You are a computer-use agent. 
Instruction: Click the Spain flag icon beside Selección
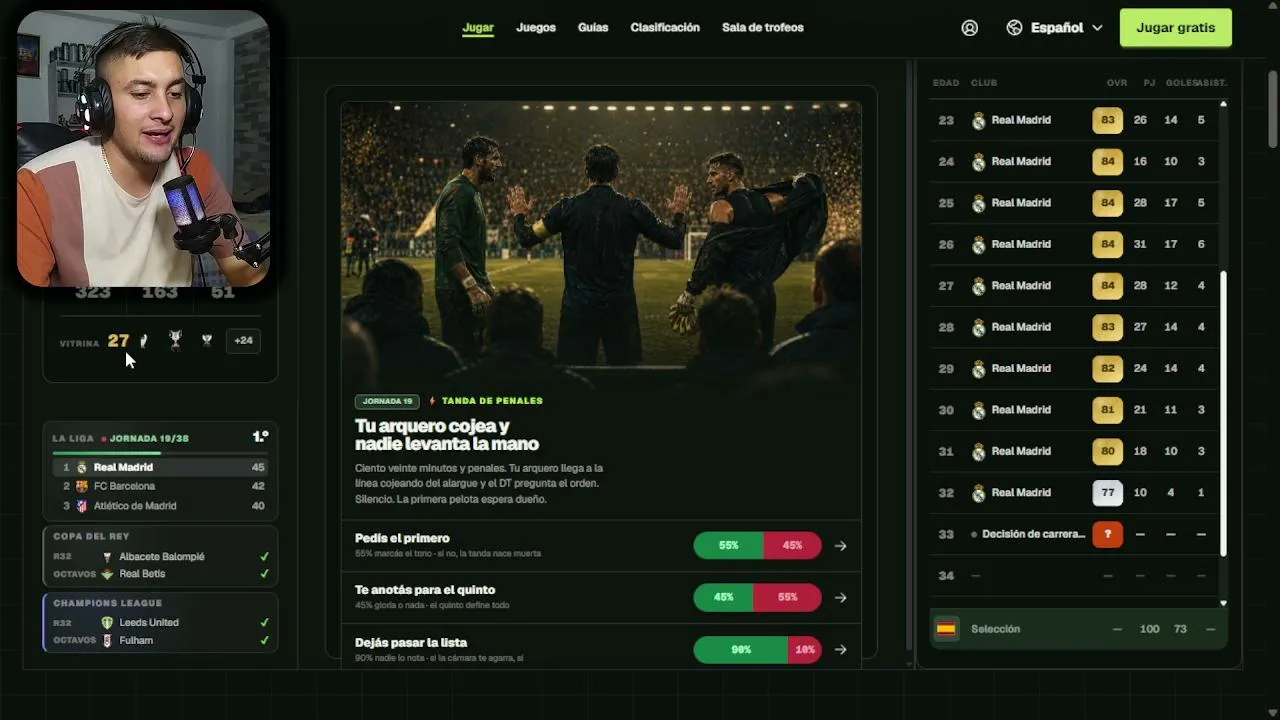(x=946, y=629)
